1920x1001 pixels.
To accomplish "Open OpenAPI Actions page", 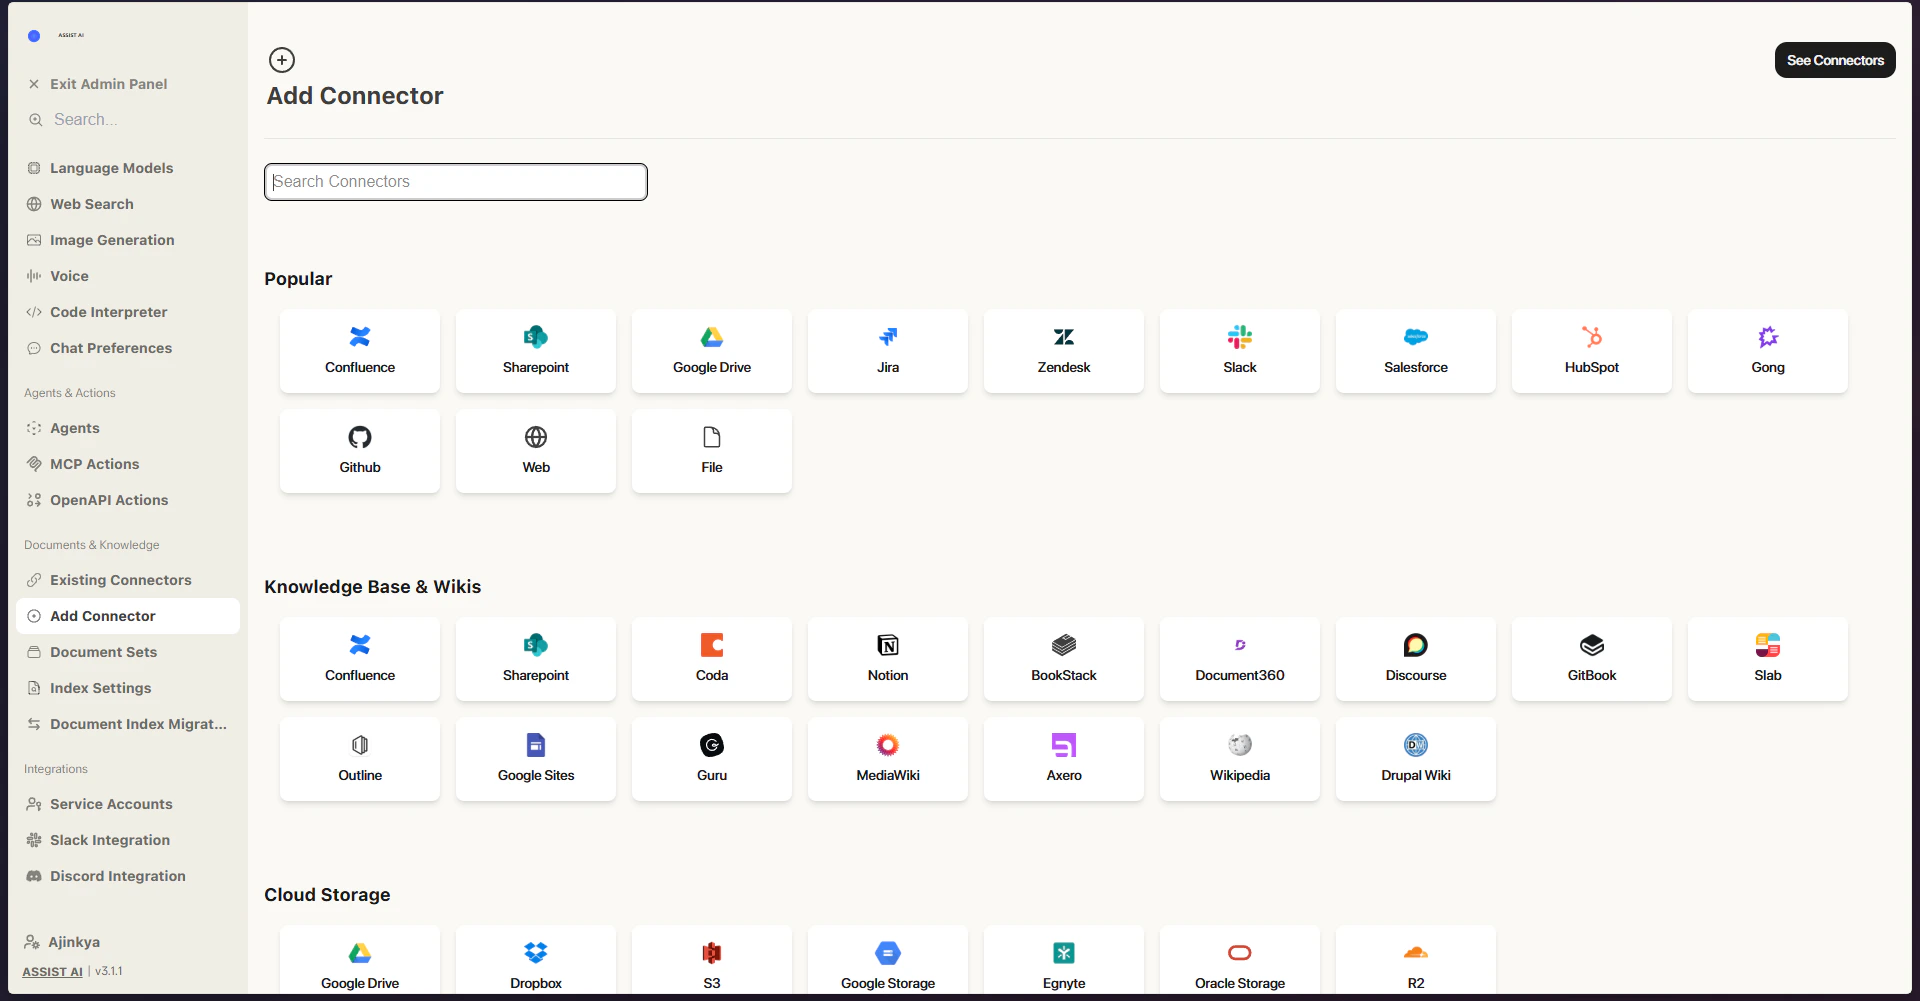I will (x=128, y=500).
